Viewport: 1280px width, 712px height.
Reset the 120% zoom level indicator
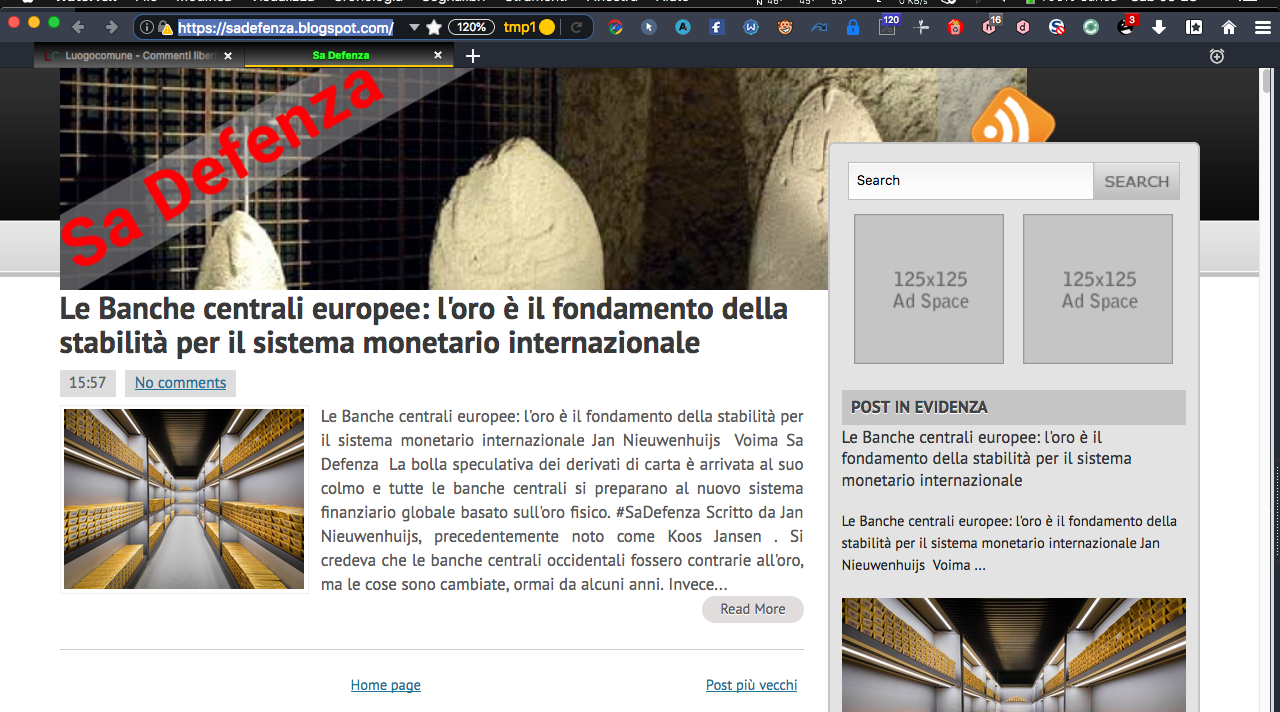472,27
